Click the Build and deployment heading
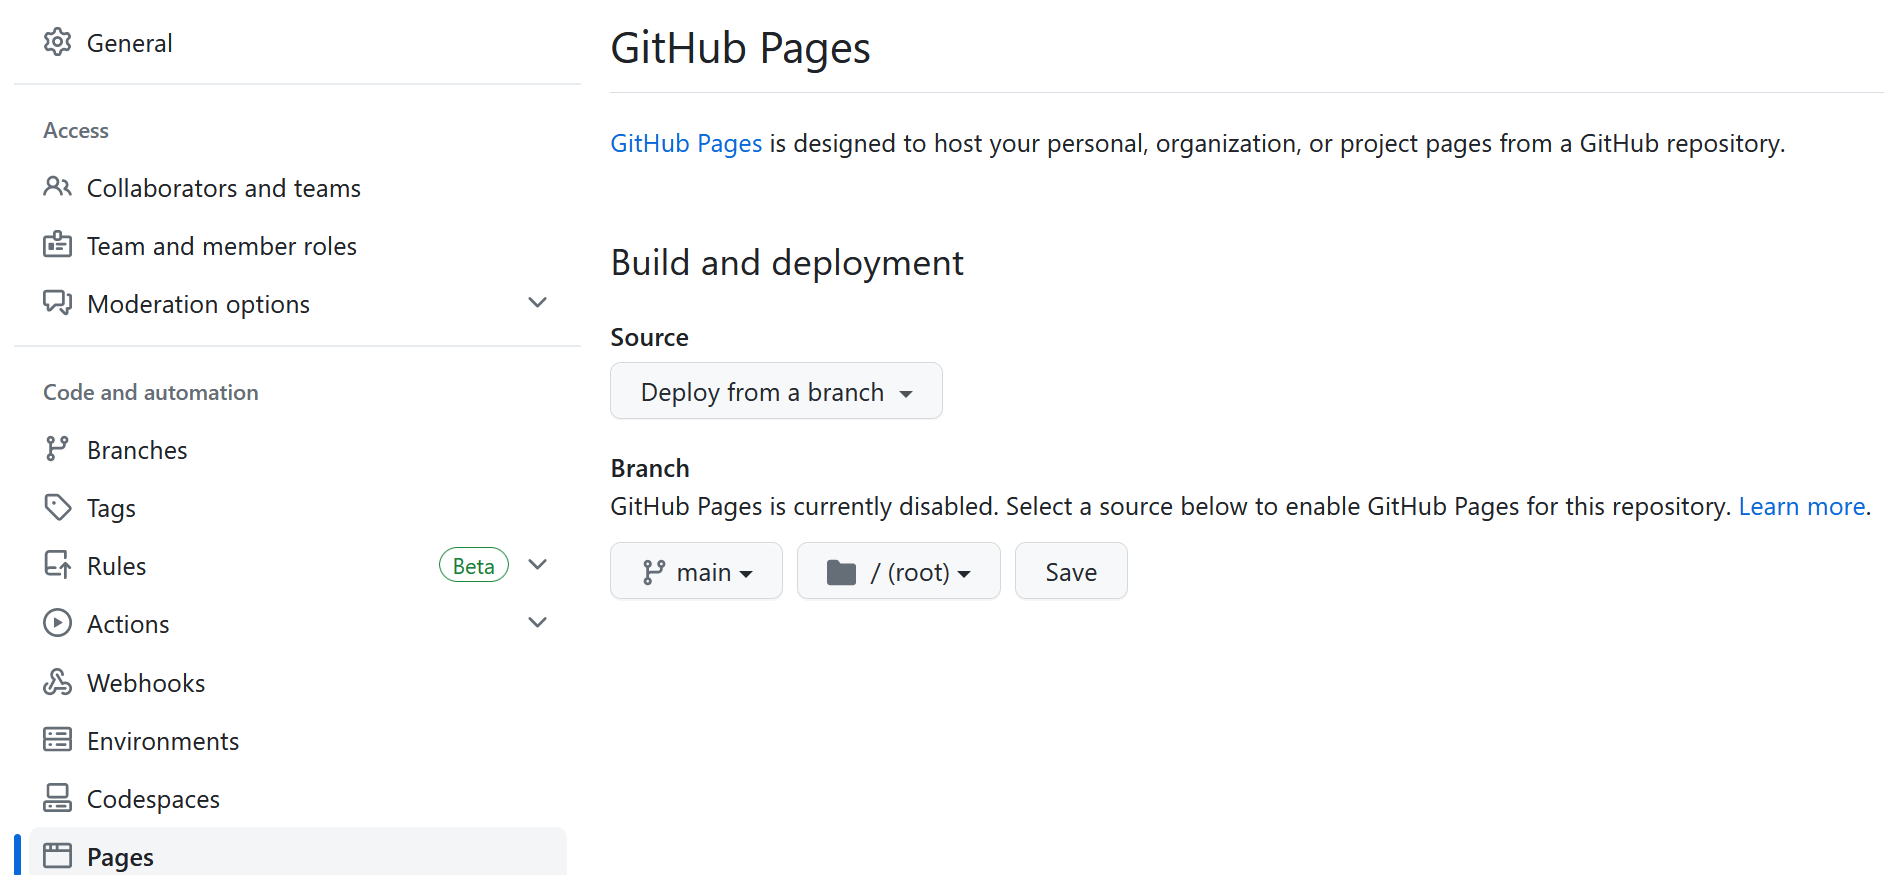 coord(787,262)
